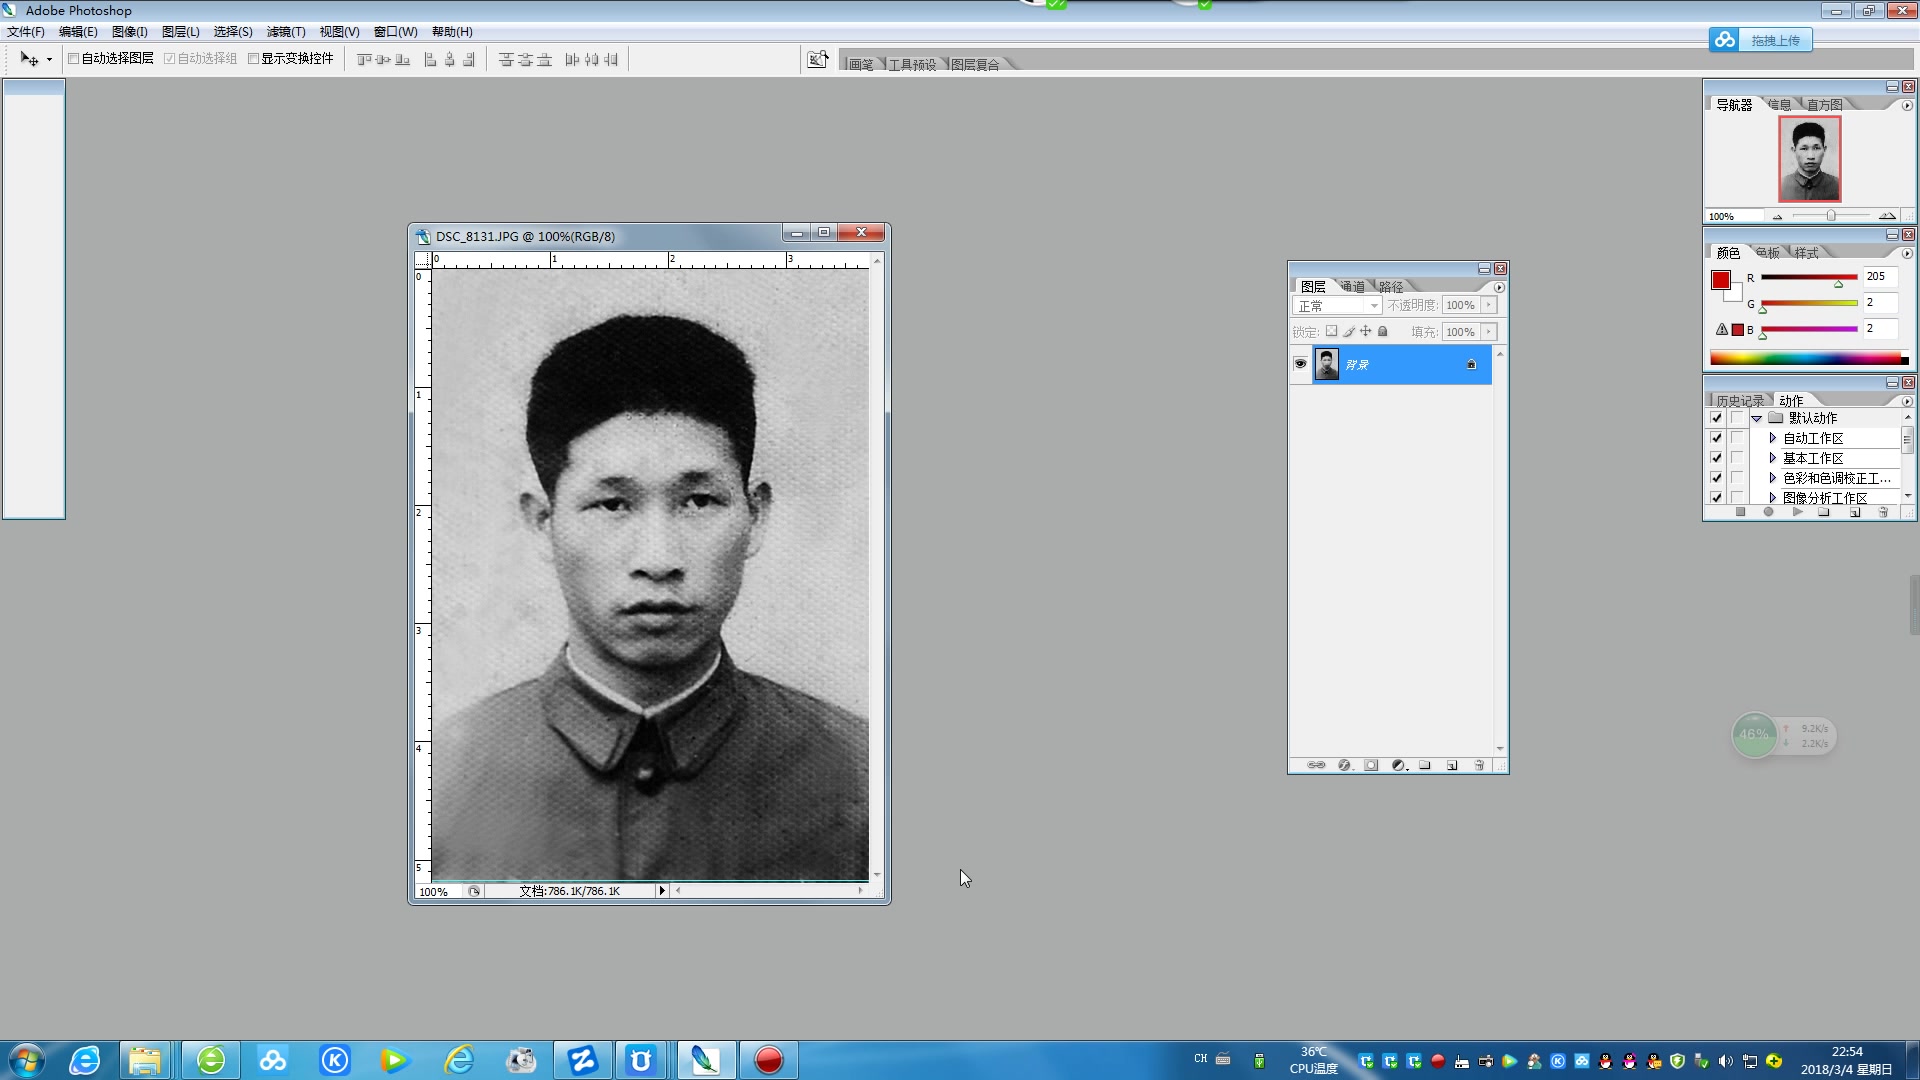This screenshot has width=1920, height=1080.
Task: Click the color spectrum ramp bar
Action: pos(1809,358)
